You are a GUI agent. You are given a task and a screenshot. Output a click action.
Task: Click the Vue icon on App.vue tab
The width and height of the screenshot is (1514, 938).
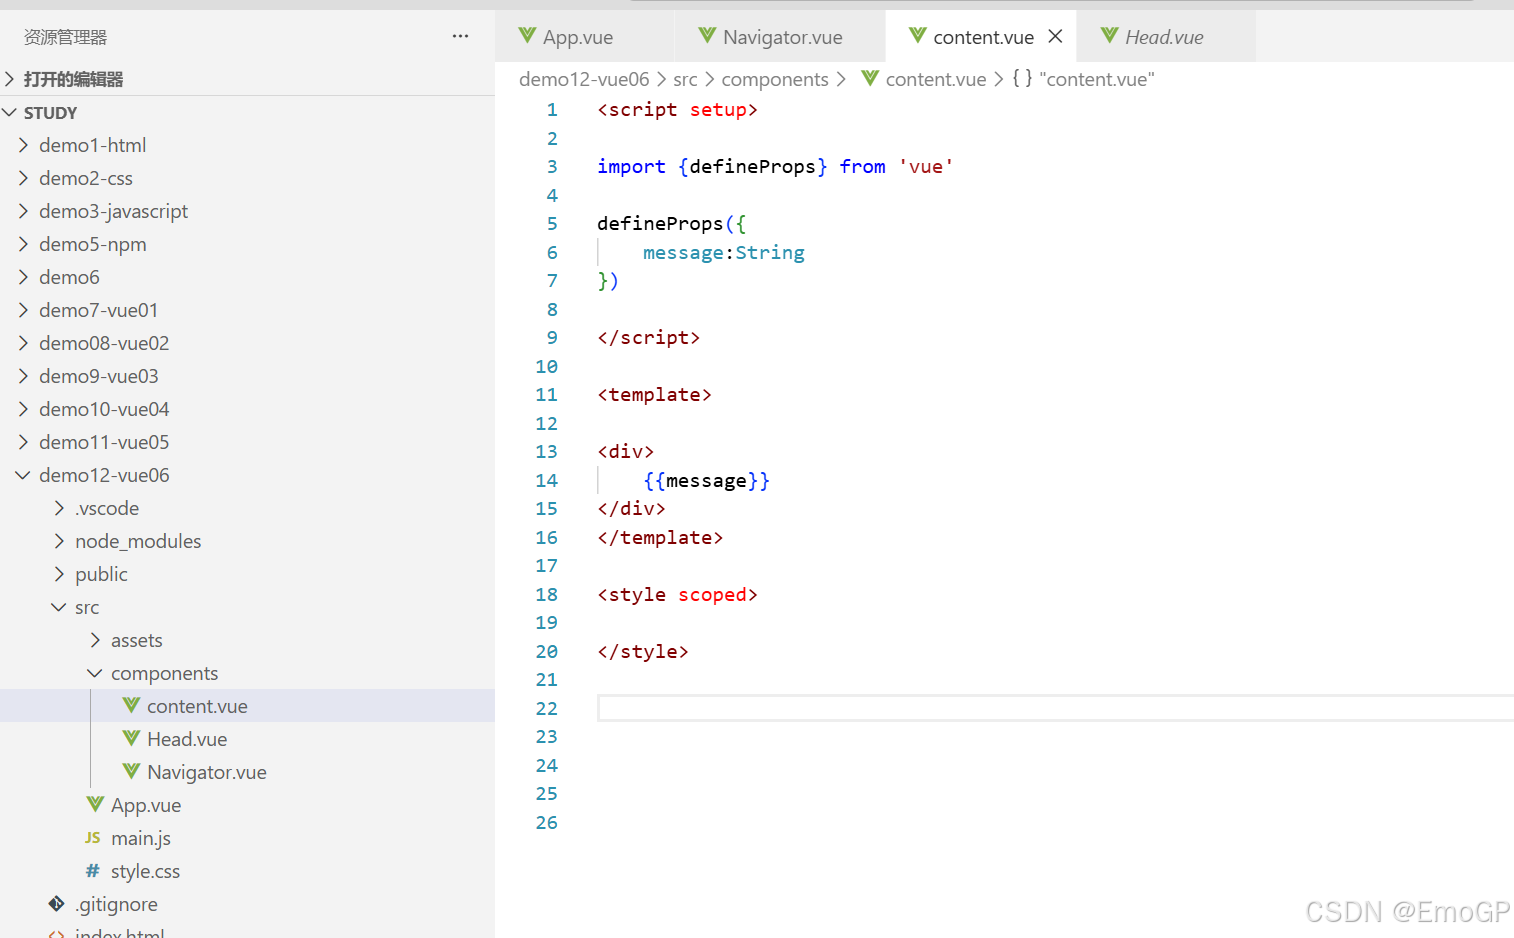pos(527,36)
